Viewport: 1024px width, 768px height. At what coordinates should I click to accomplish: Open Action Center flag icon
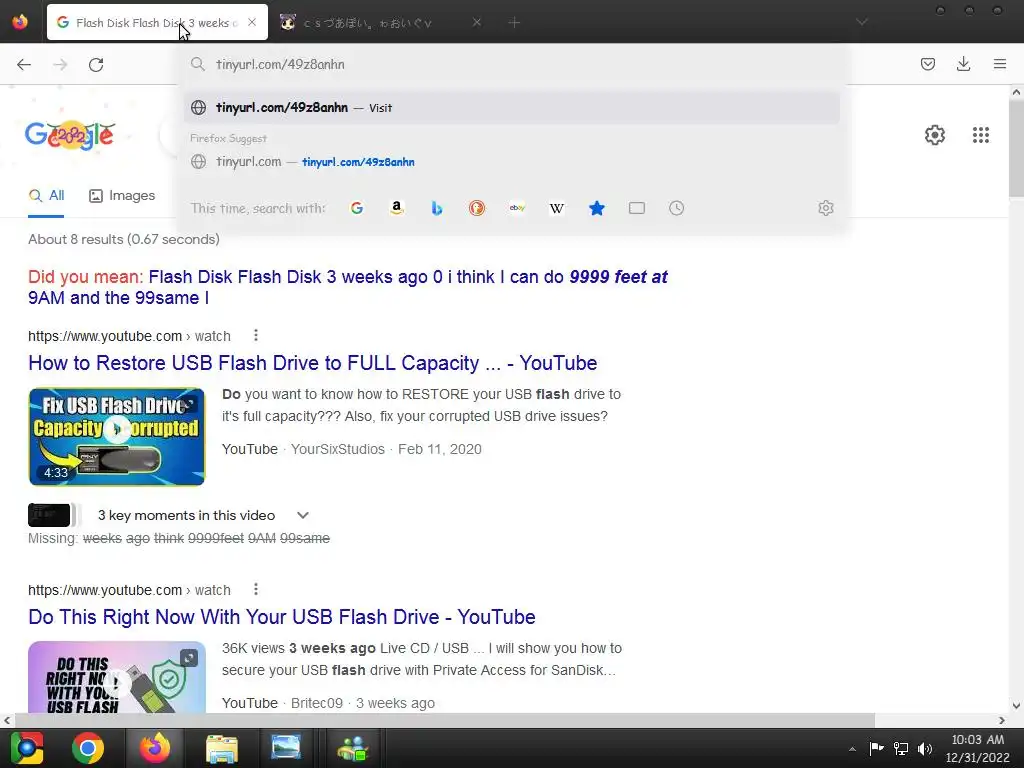click(876, 748)
